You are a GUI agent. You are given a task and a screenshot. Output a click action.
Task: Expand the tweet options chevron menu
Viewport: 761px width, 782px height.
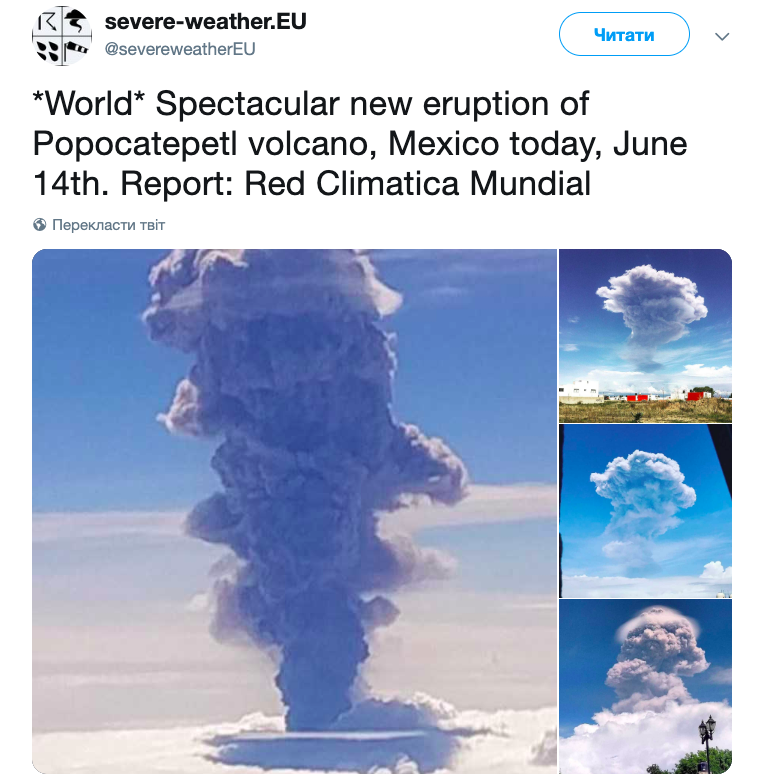(x=723, y=35)
